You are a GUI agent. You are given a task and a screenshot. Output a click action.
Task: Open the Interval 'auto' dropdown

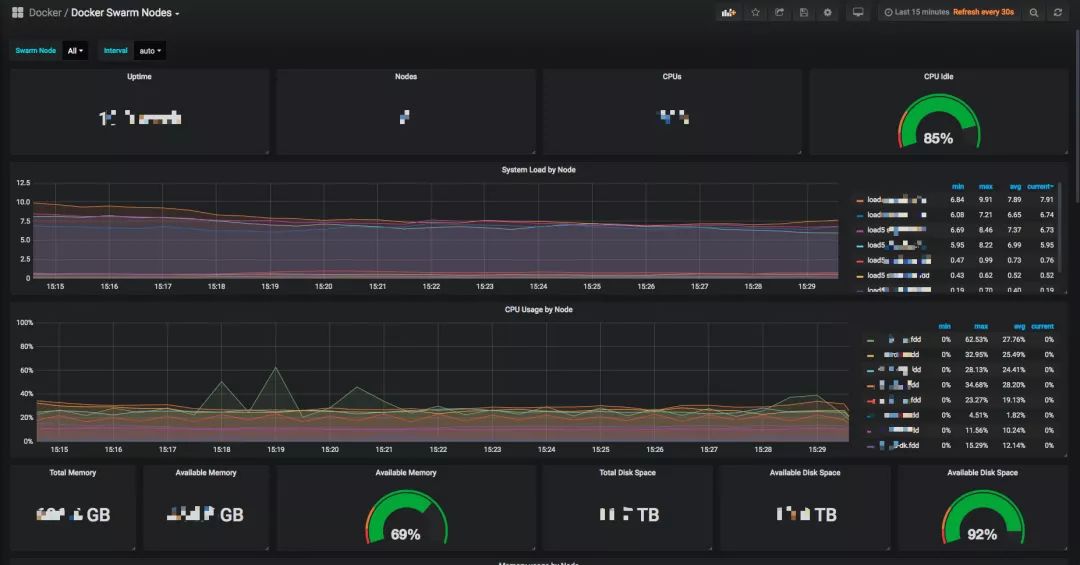(150, 50)
